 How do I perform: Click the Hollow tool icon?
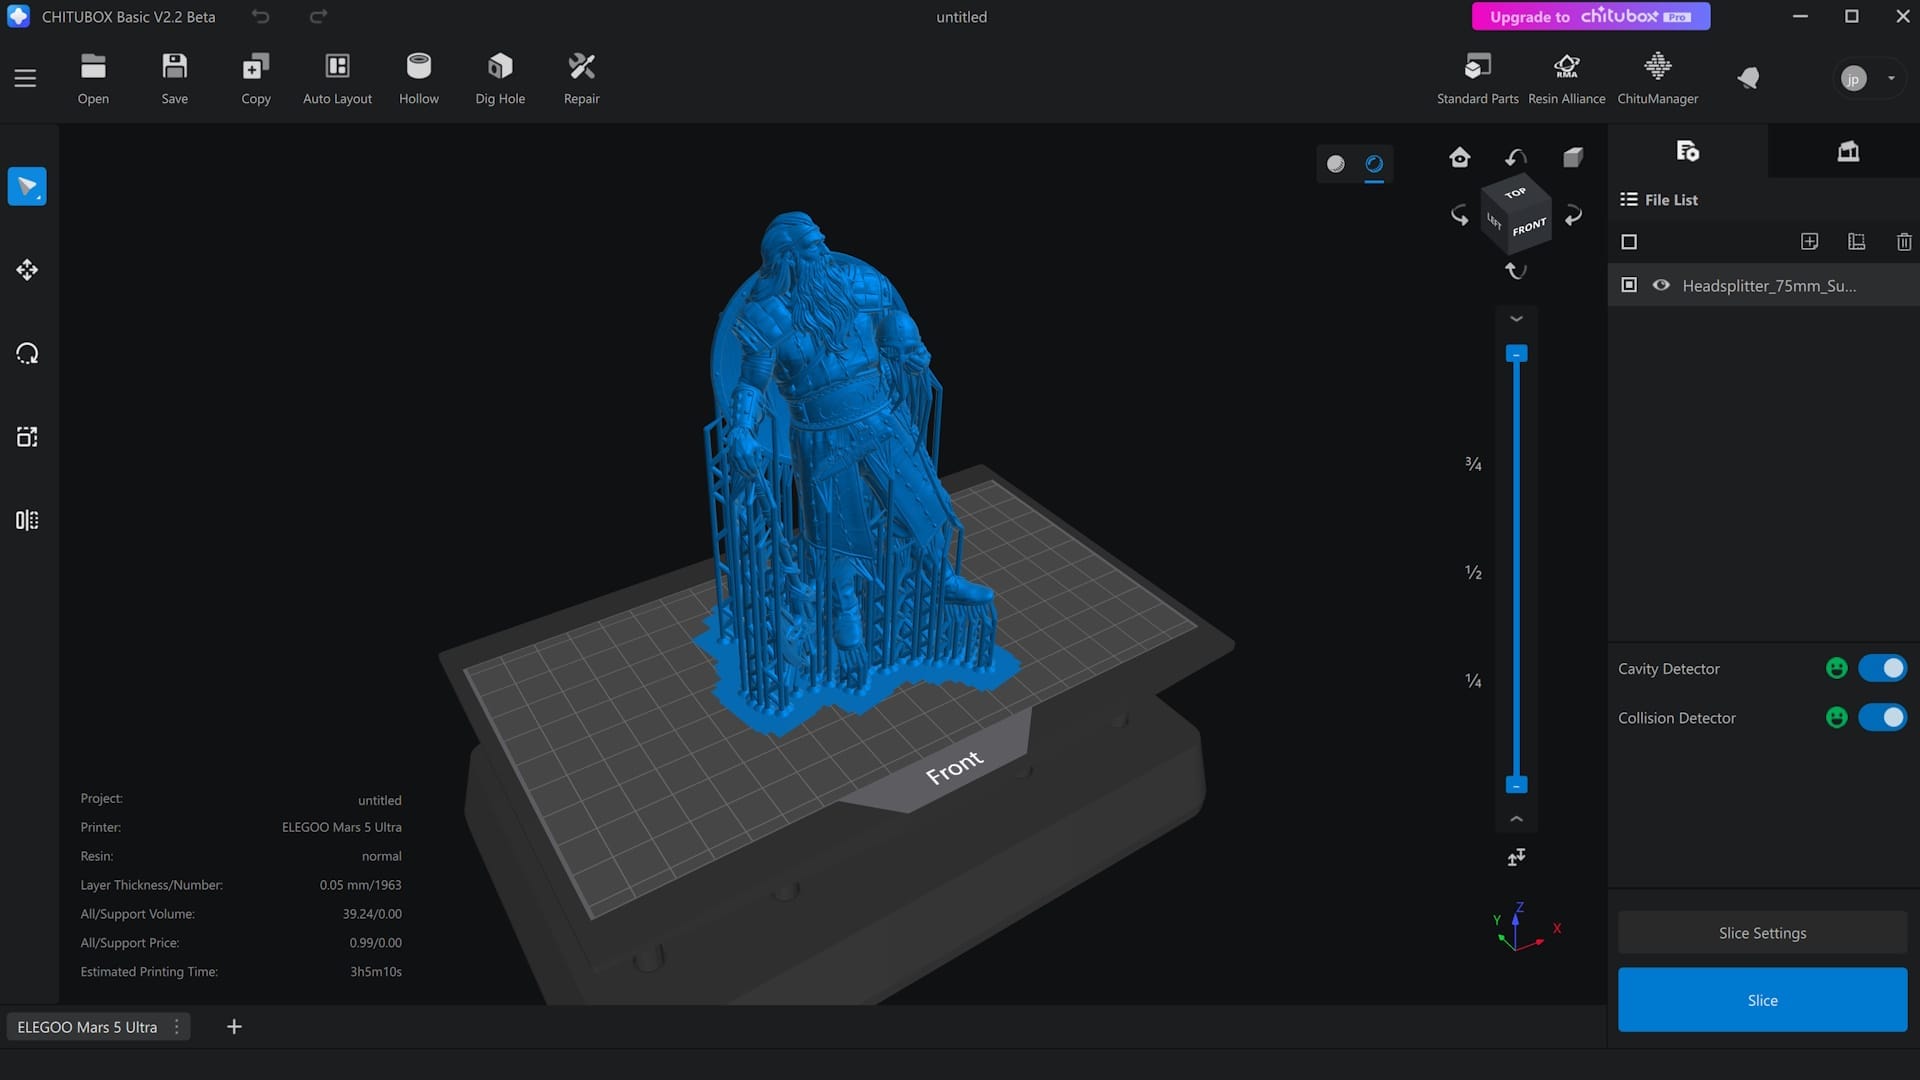click(x=418, y=67)
